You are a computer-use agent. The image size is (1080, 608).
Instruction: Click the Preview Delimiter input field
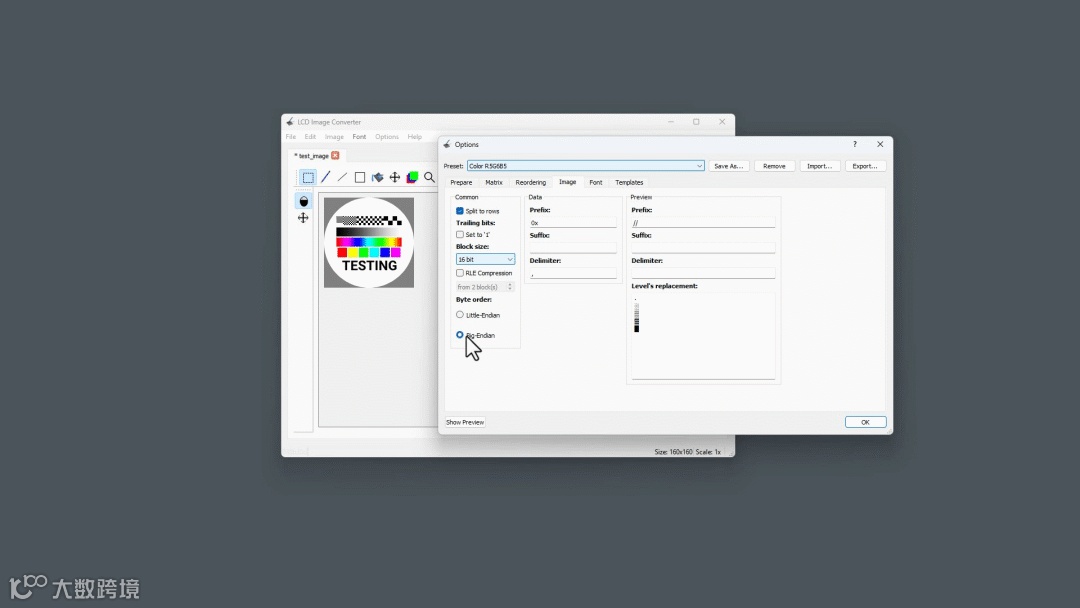point(703,273)
